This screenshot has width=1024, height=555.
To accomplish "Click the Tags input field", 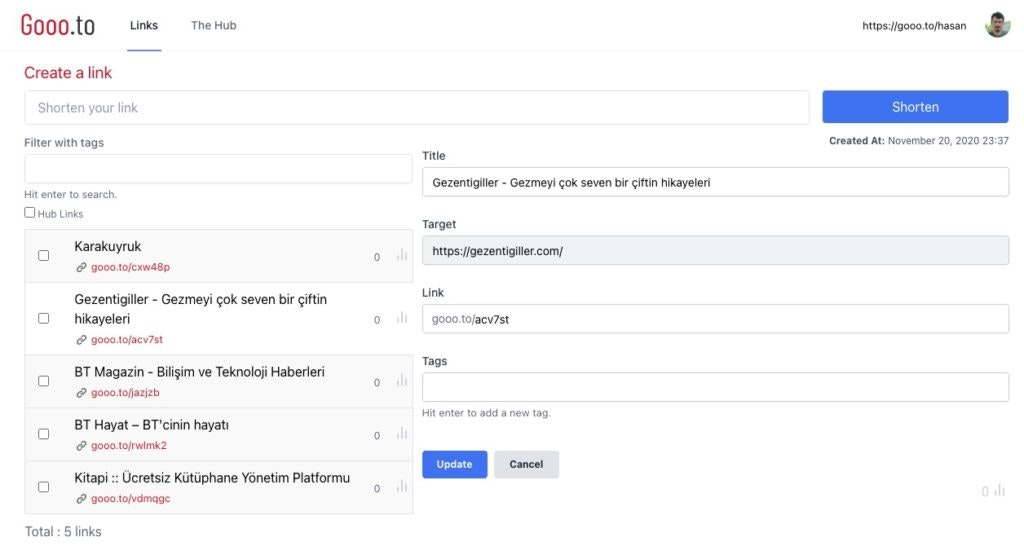I will pos(715,387).
